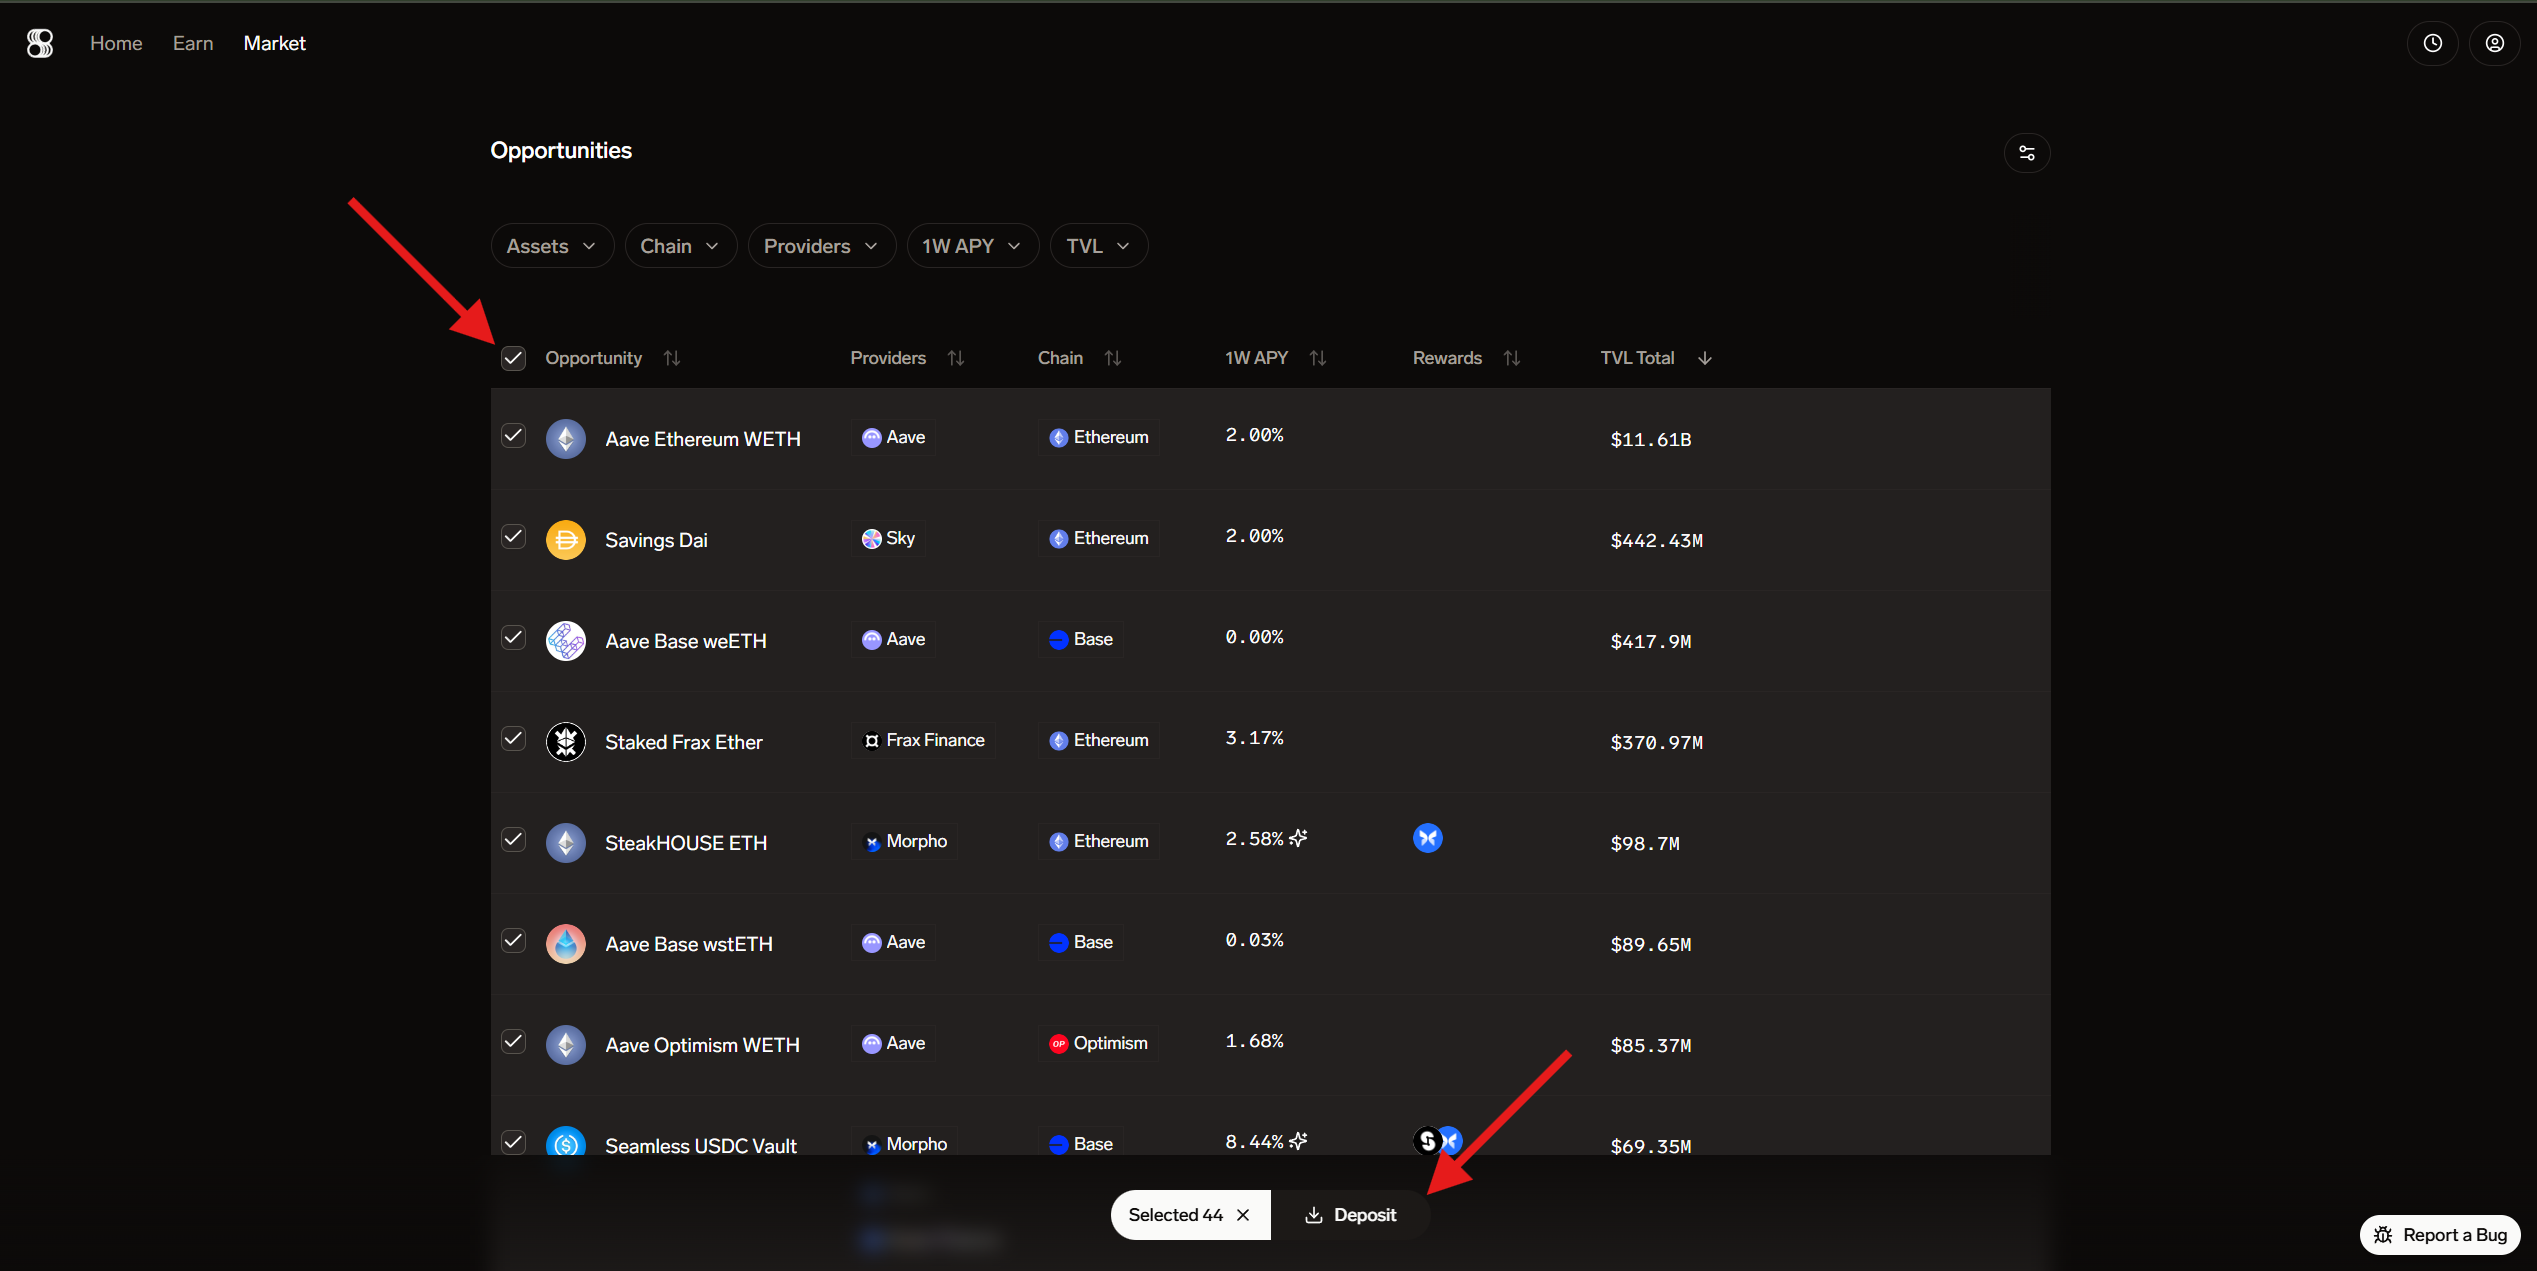Click the Deposit button
2537x1271 pixels.
coord(1350,1215)
